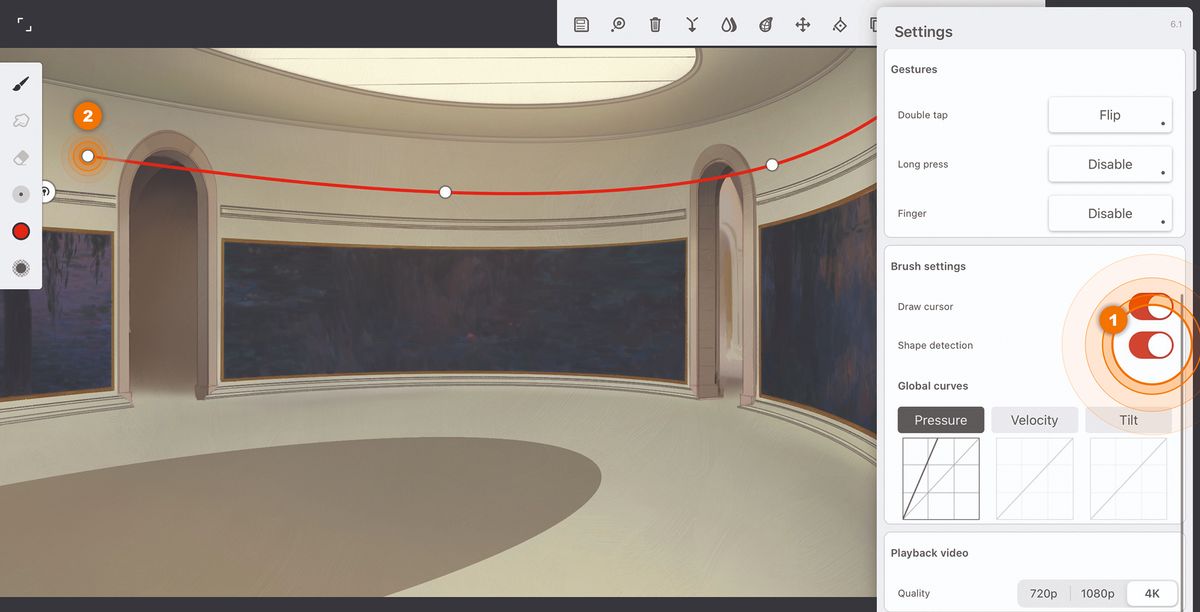Select the red color swatch in the sidebar
This screenshot has height=612, width=1200.
pos(21,231)
